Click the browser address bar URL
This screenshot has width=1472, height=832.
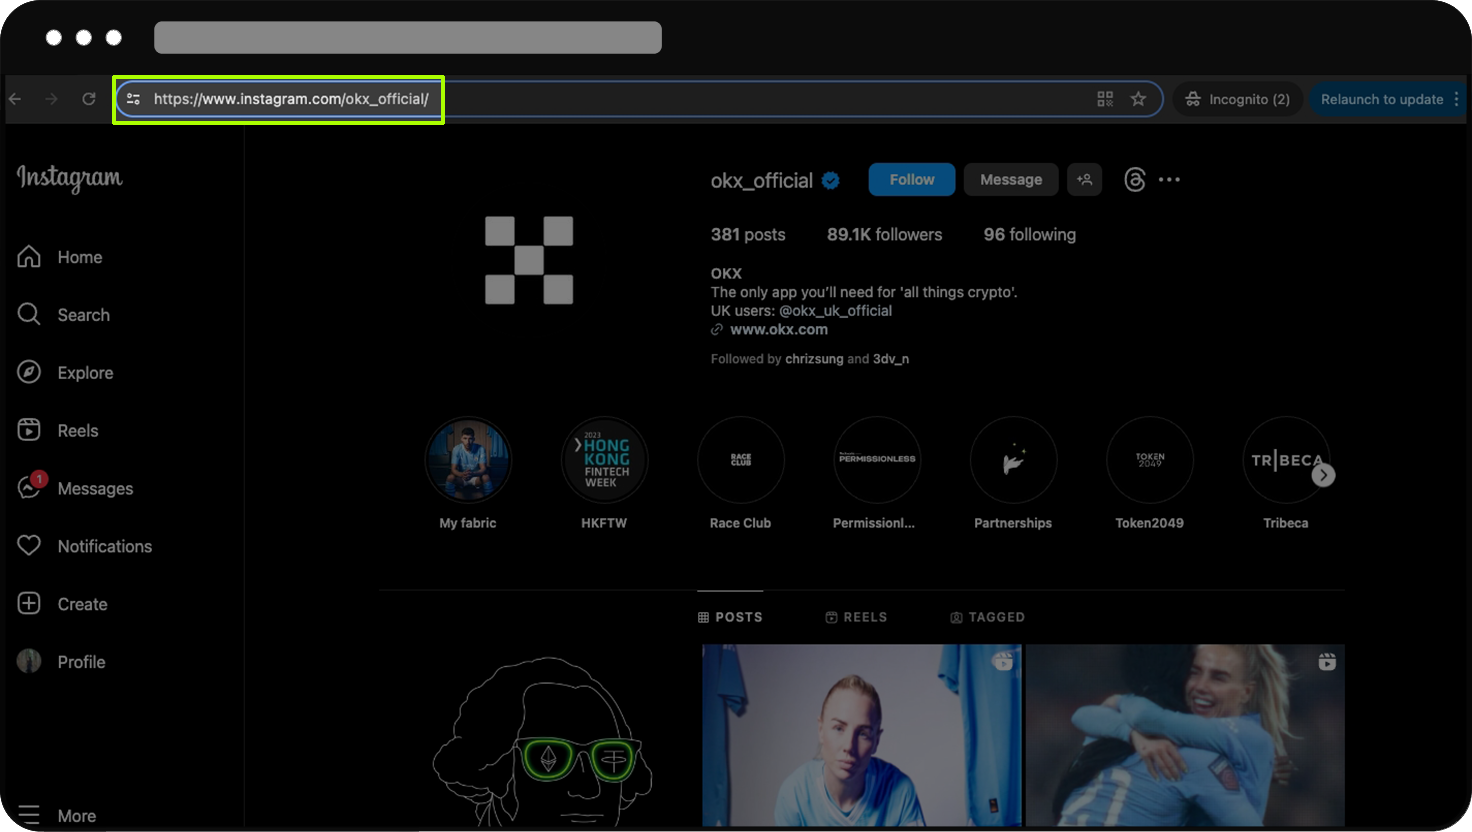tap(291, 99)
